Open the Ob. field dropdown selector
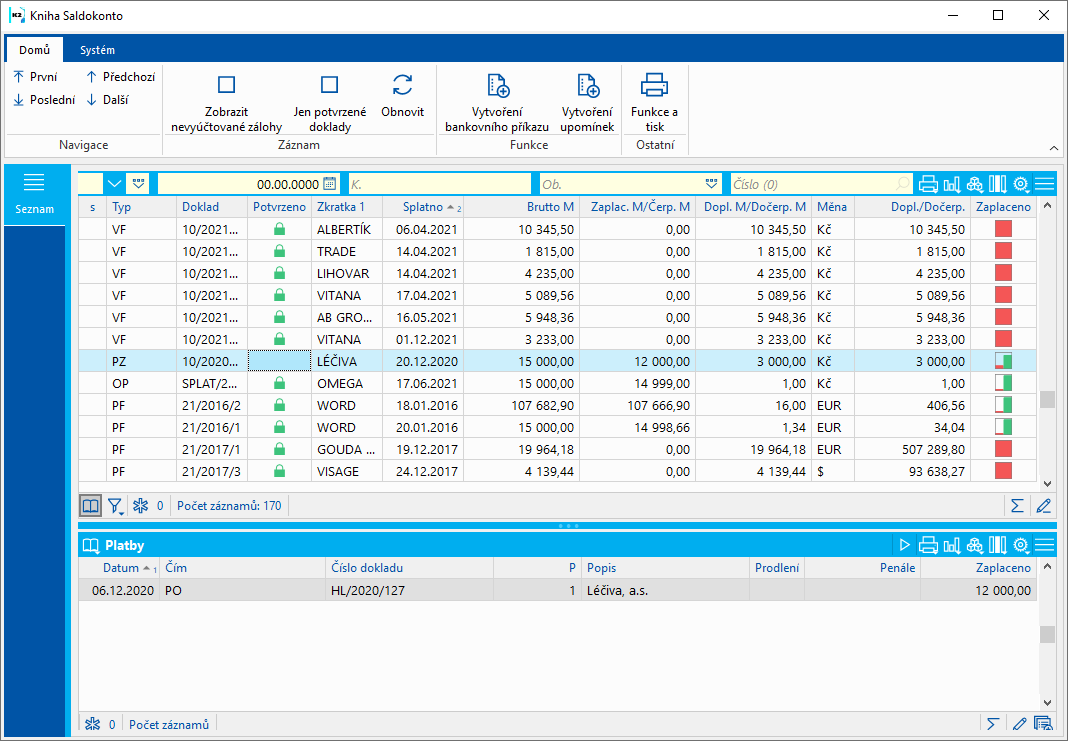The image size is (1068, 741). [711, 184]
